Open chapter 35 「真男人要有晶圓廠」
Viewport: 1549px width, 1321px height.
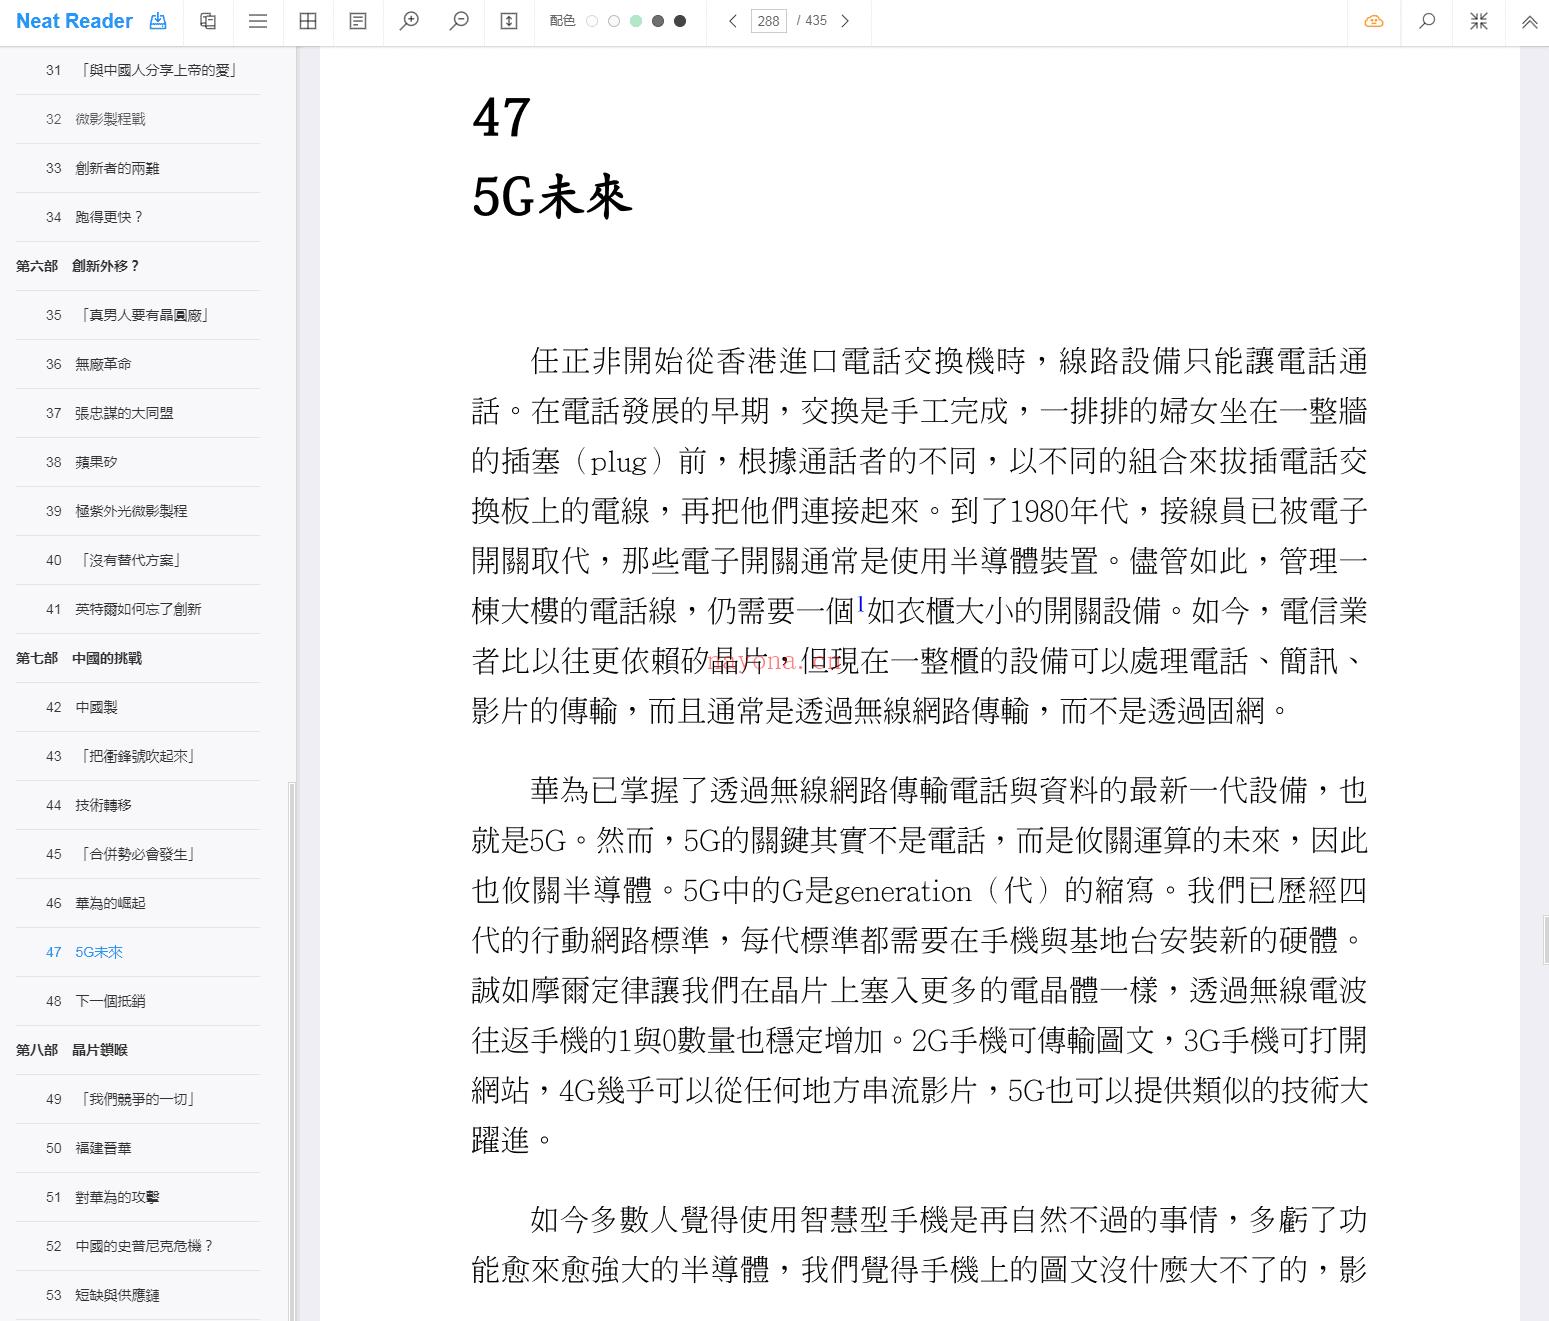coord(138,315)
